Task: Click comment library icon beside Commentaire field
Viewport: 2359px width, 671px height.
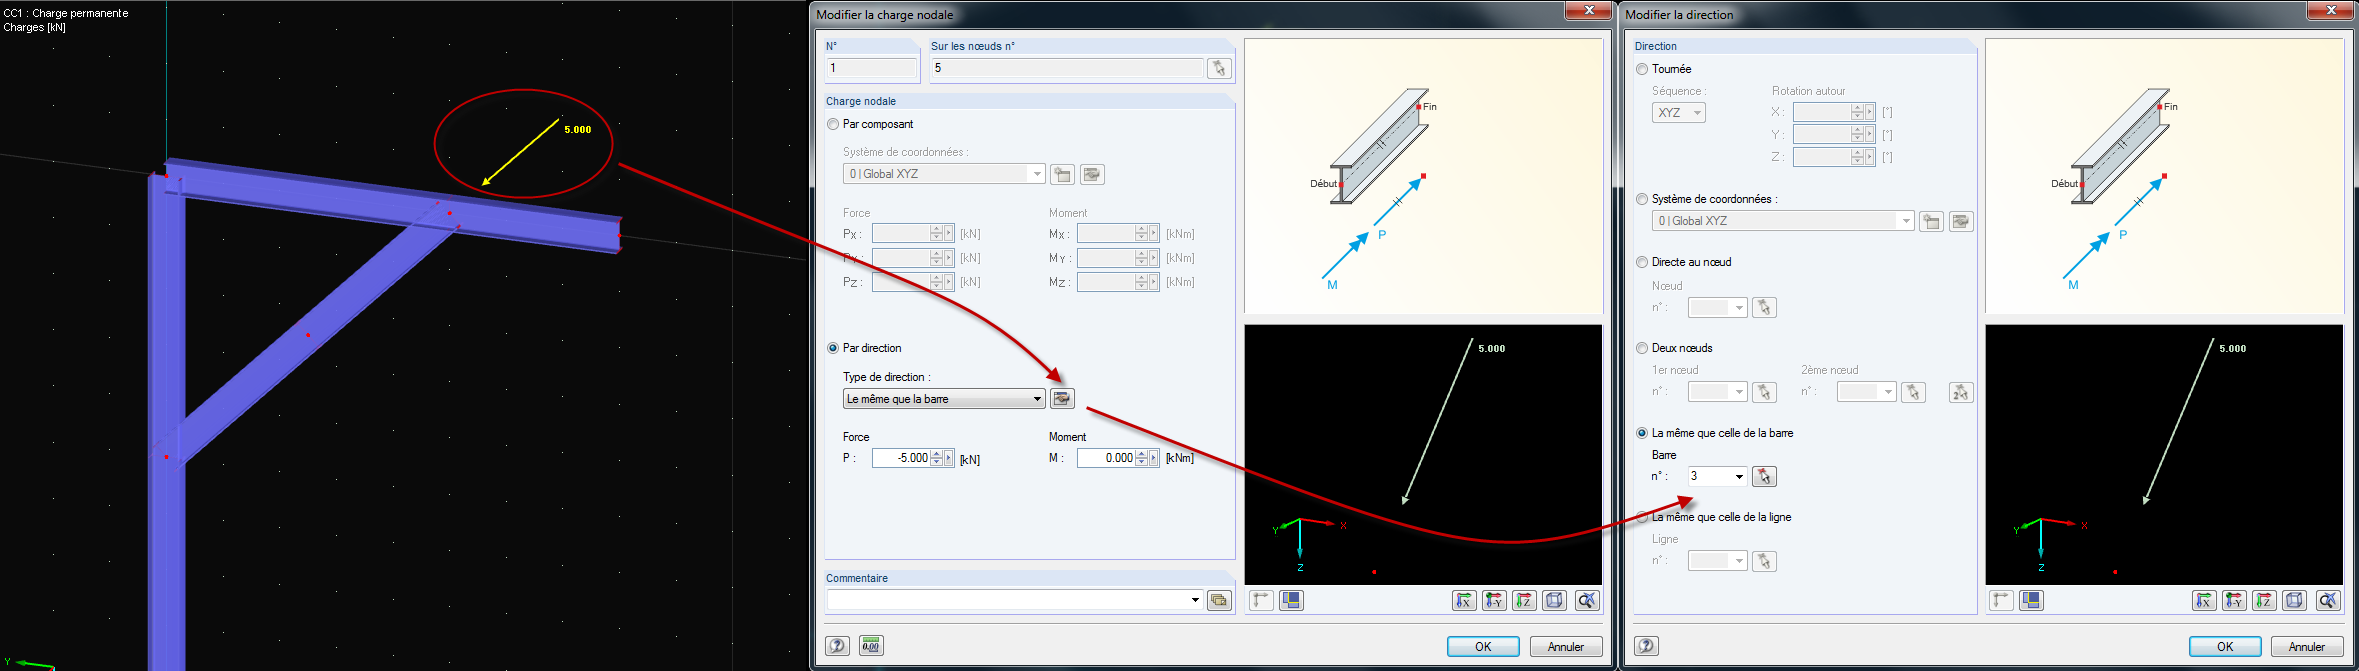Action: (1219, 600)
